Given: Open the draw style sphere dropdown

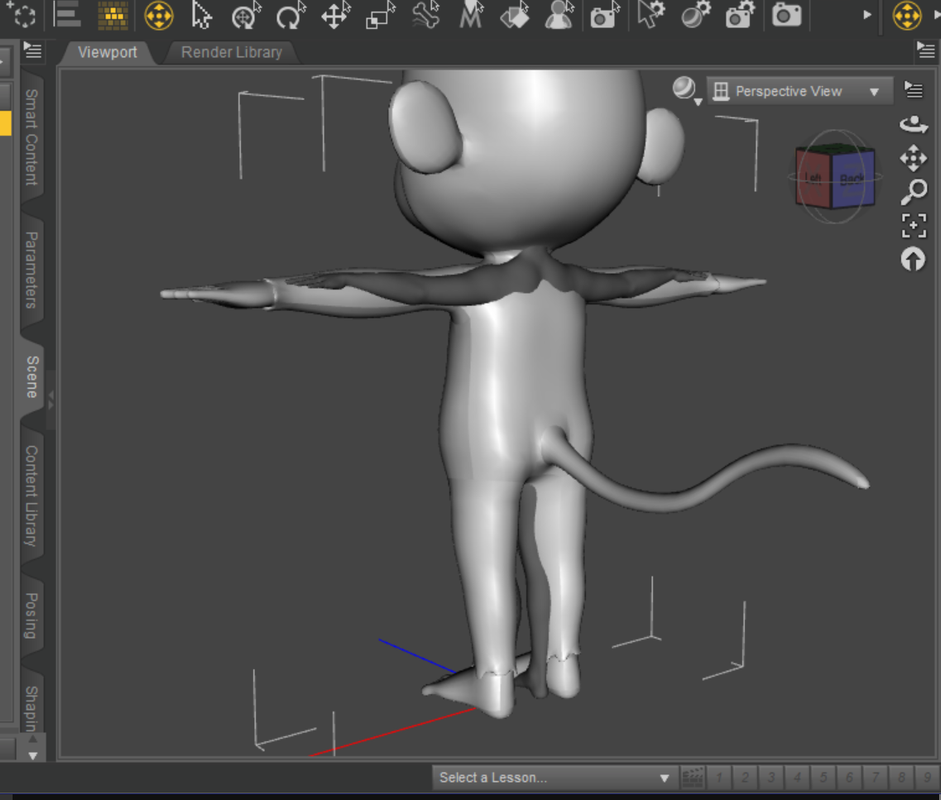Looking at the screenshot, I should pos(687,91).
